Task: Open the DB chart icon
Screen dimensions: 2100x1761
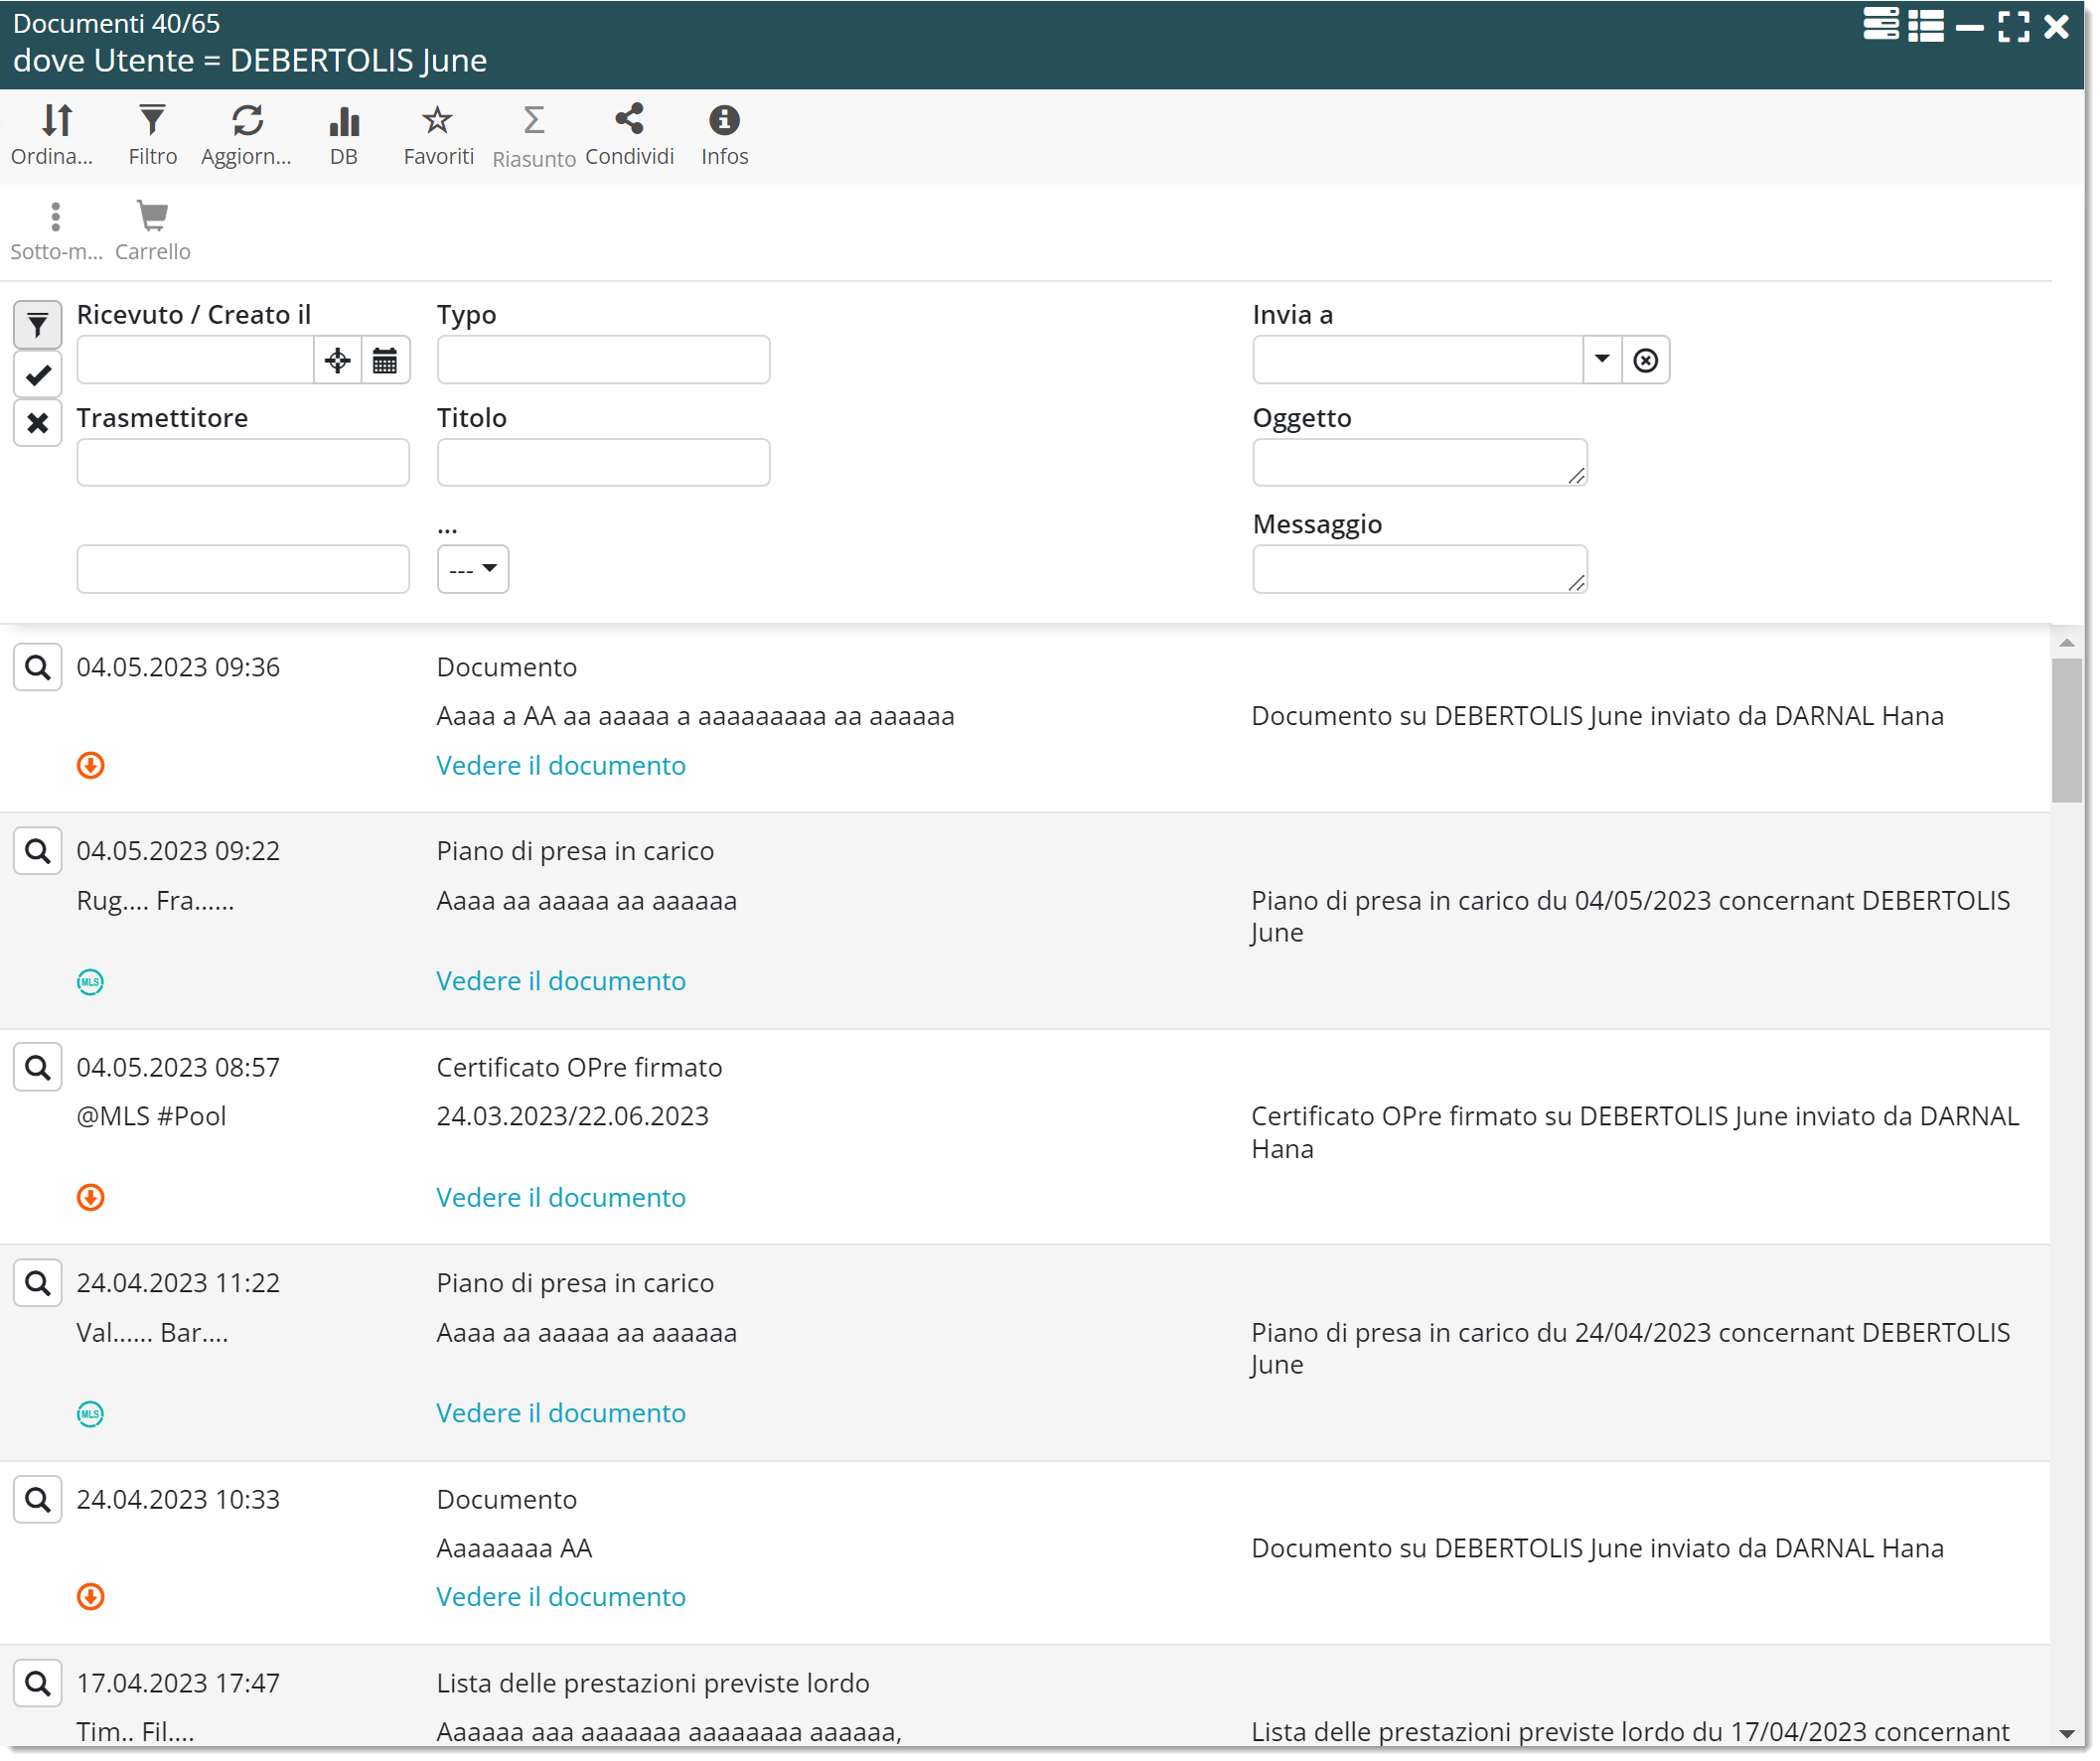Action: coord(343,121)
